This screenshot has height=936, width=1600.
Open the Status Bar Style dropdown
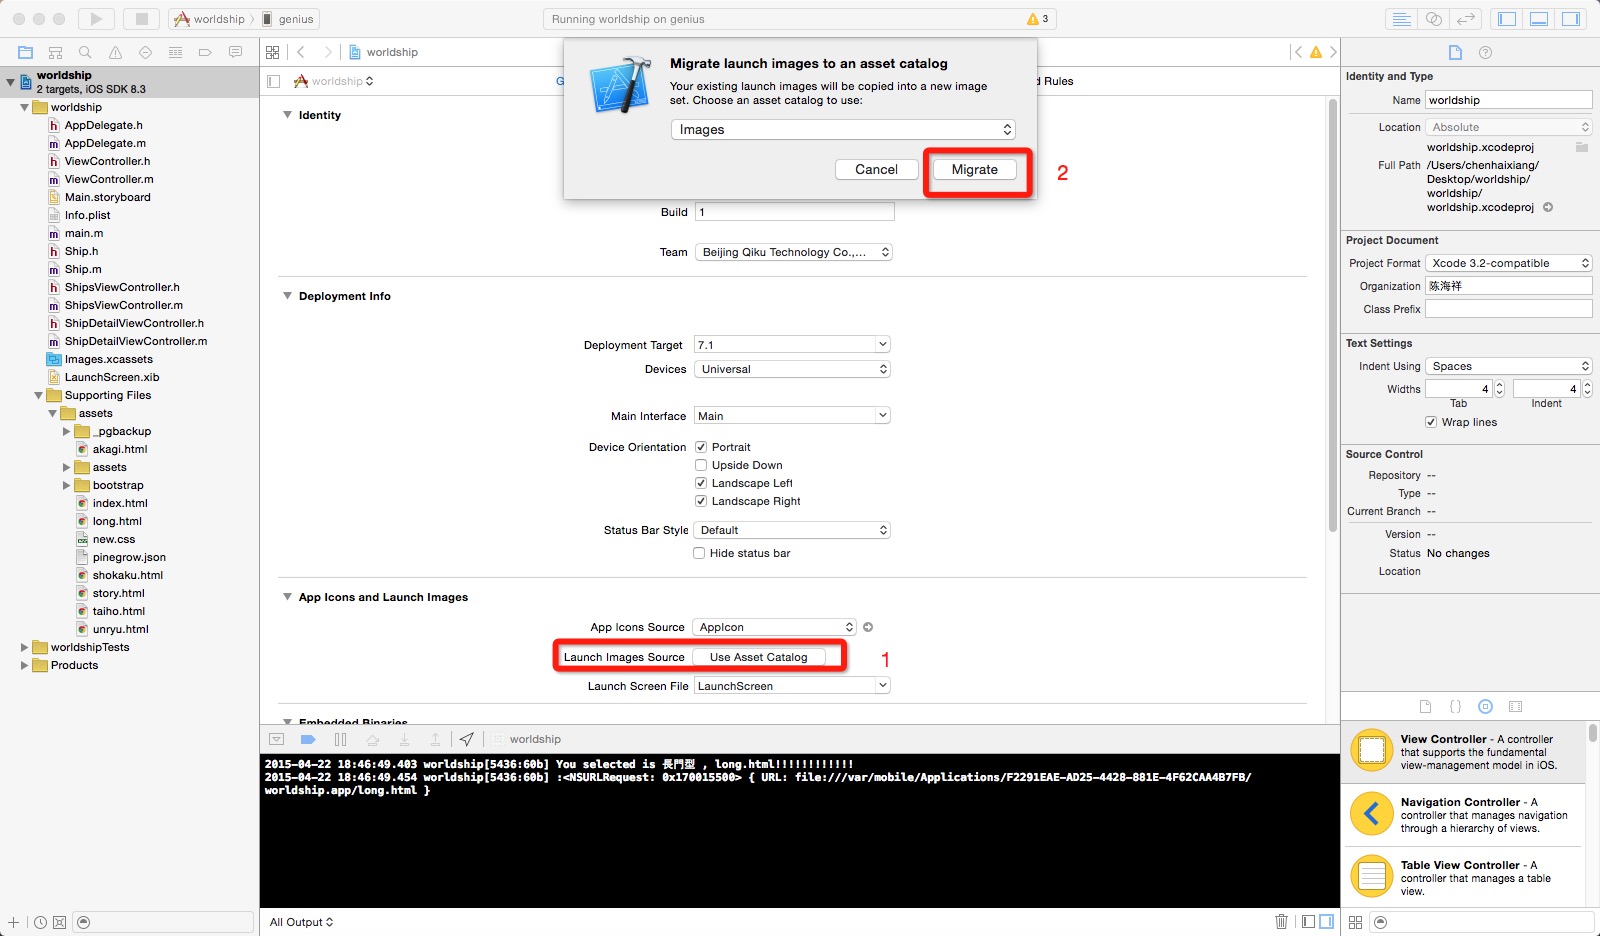coord(792,530)
